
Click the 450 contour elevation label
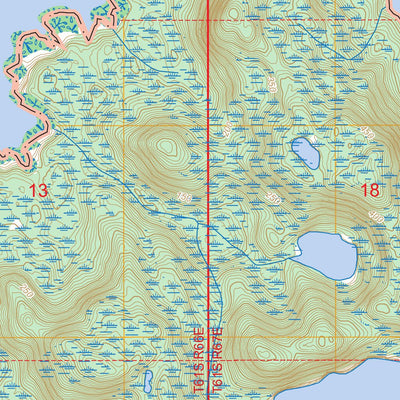point(367,132)
